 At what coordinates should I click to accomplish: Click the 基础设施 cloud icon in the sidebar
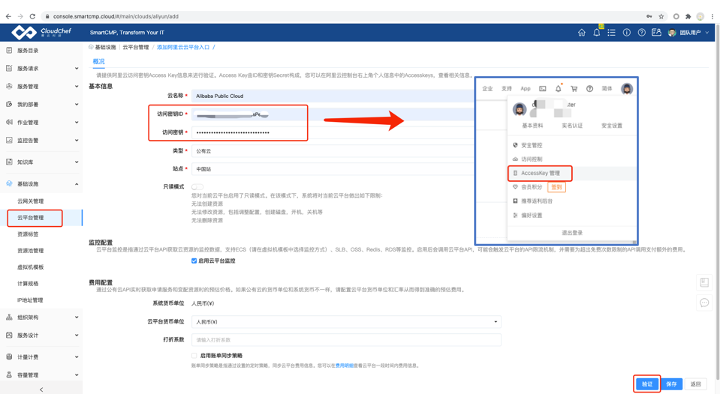pyautogui.click(x=9, y=183)
